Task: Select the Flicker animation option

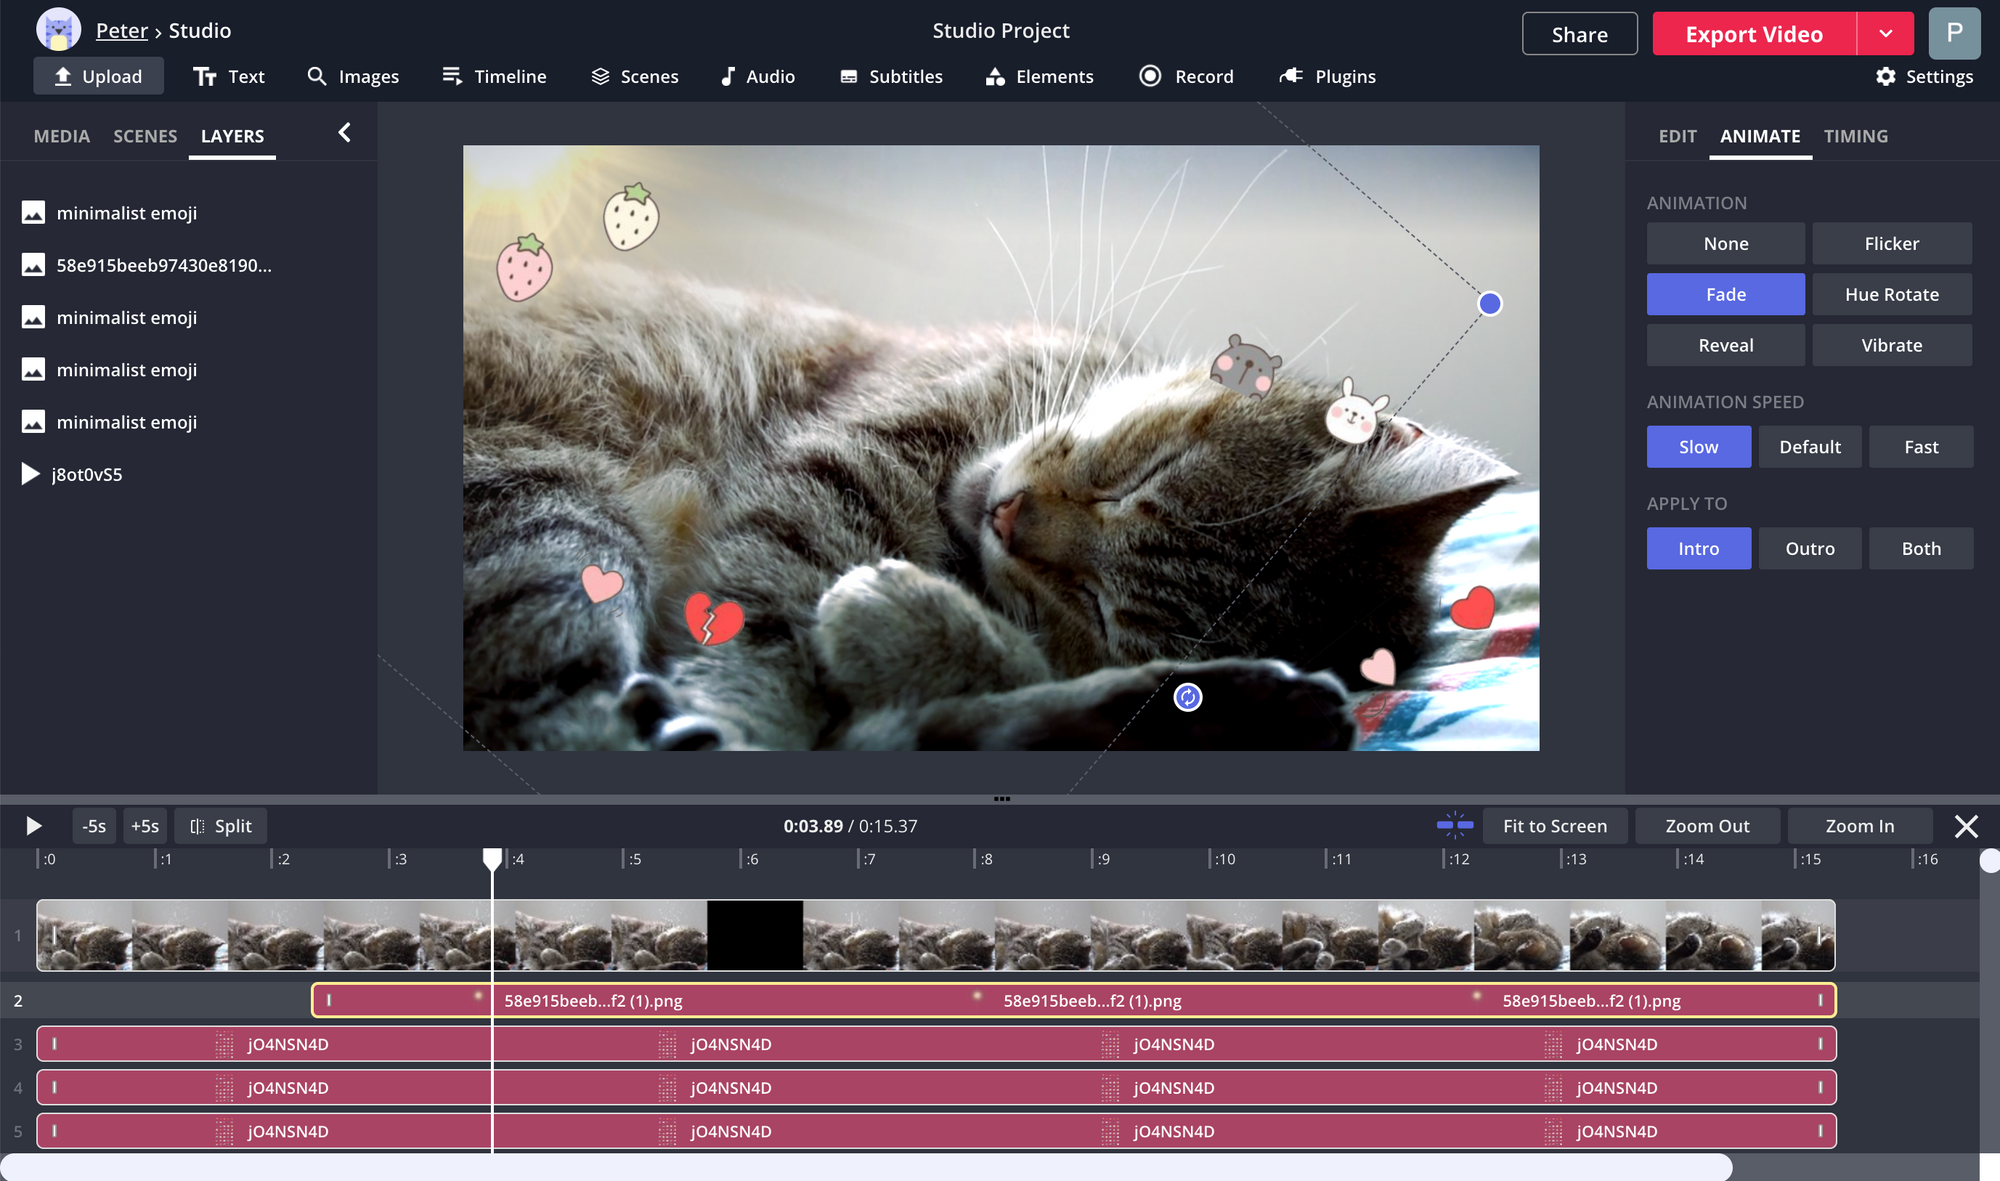Action: click(x=1891, y=243)
